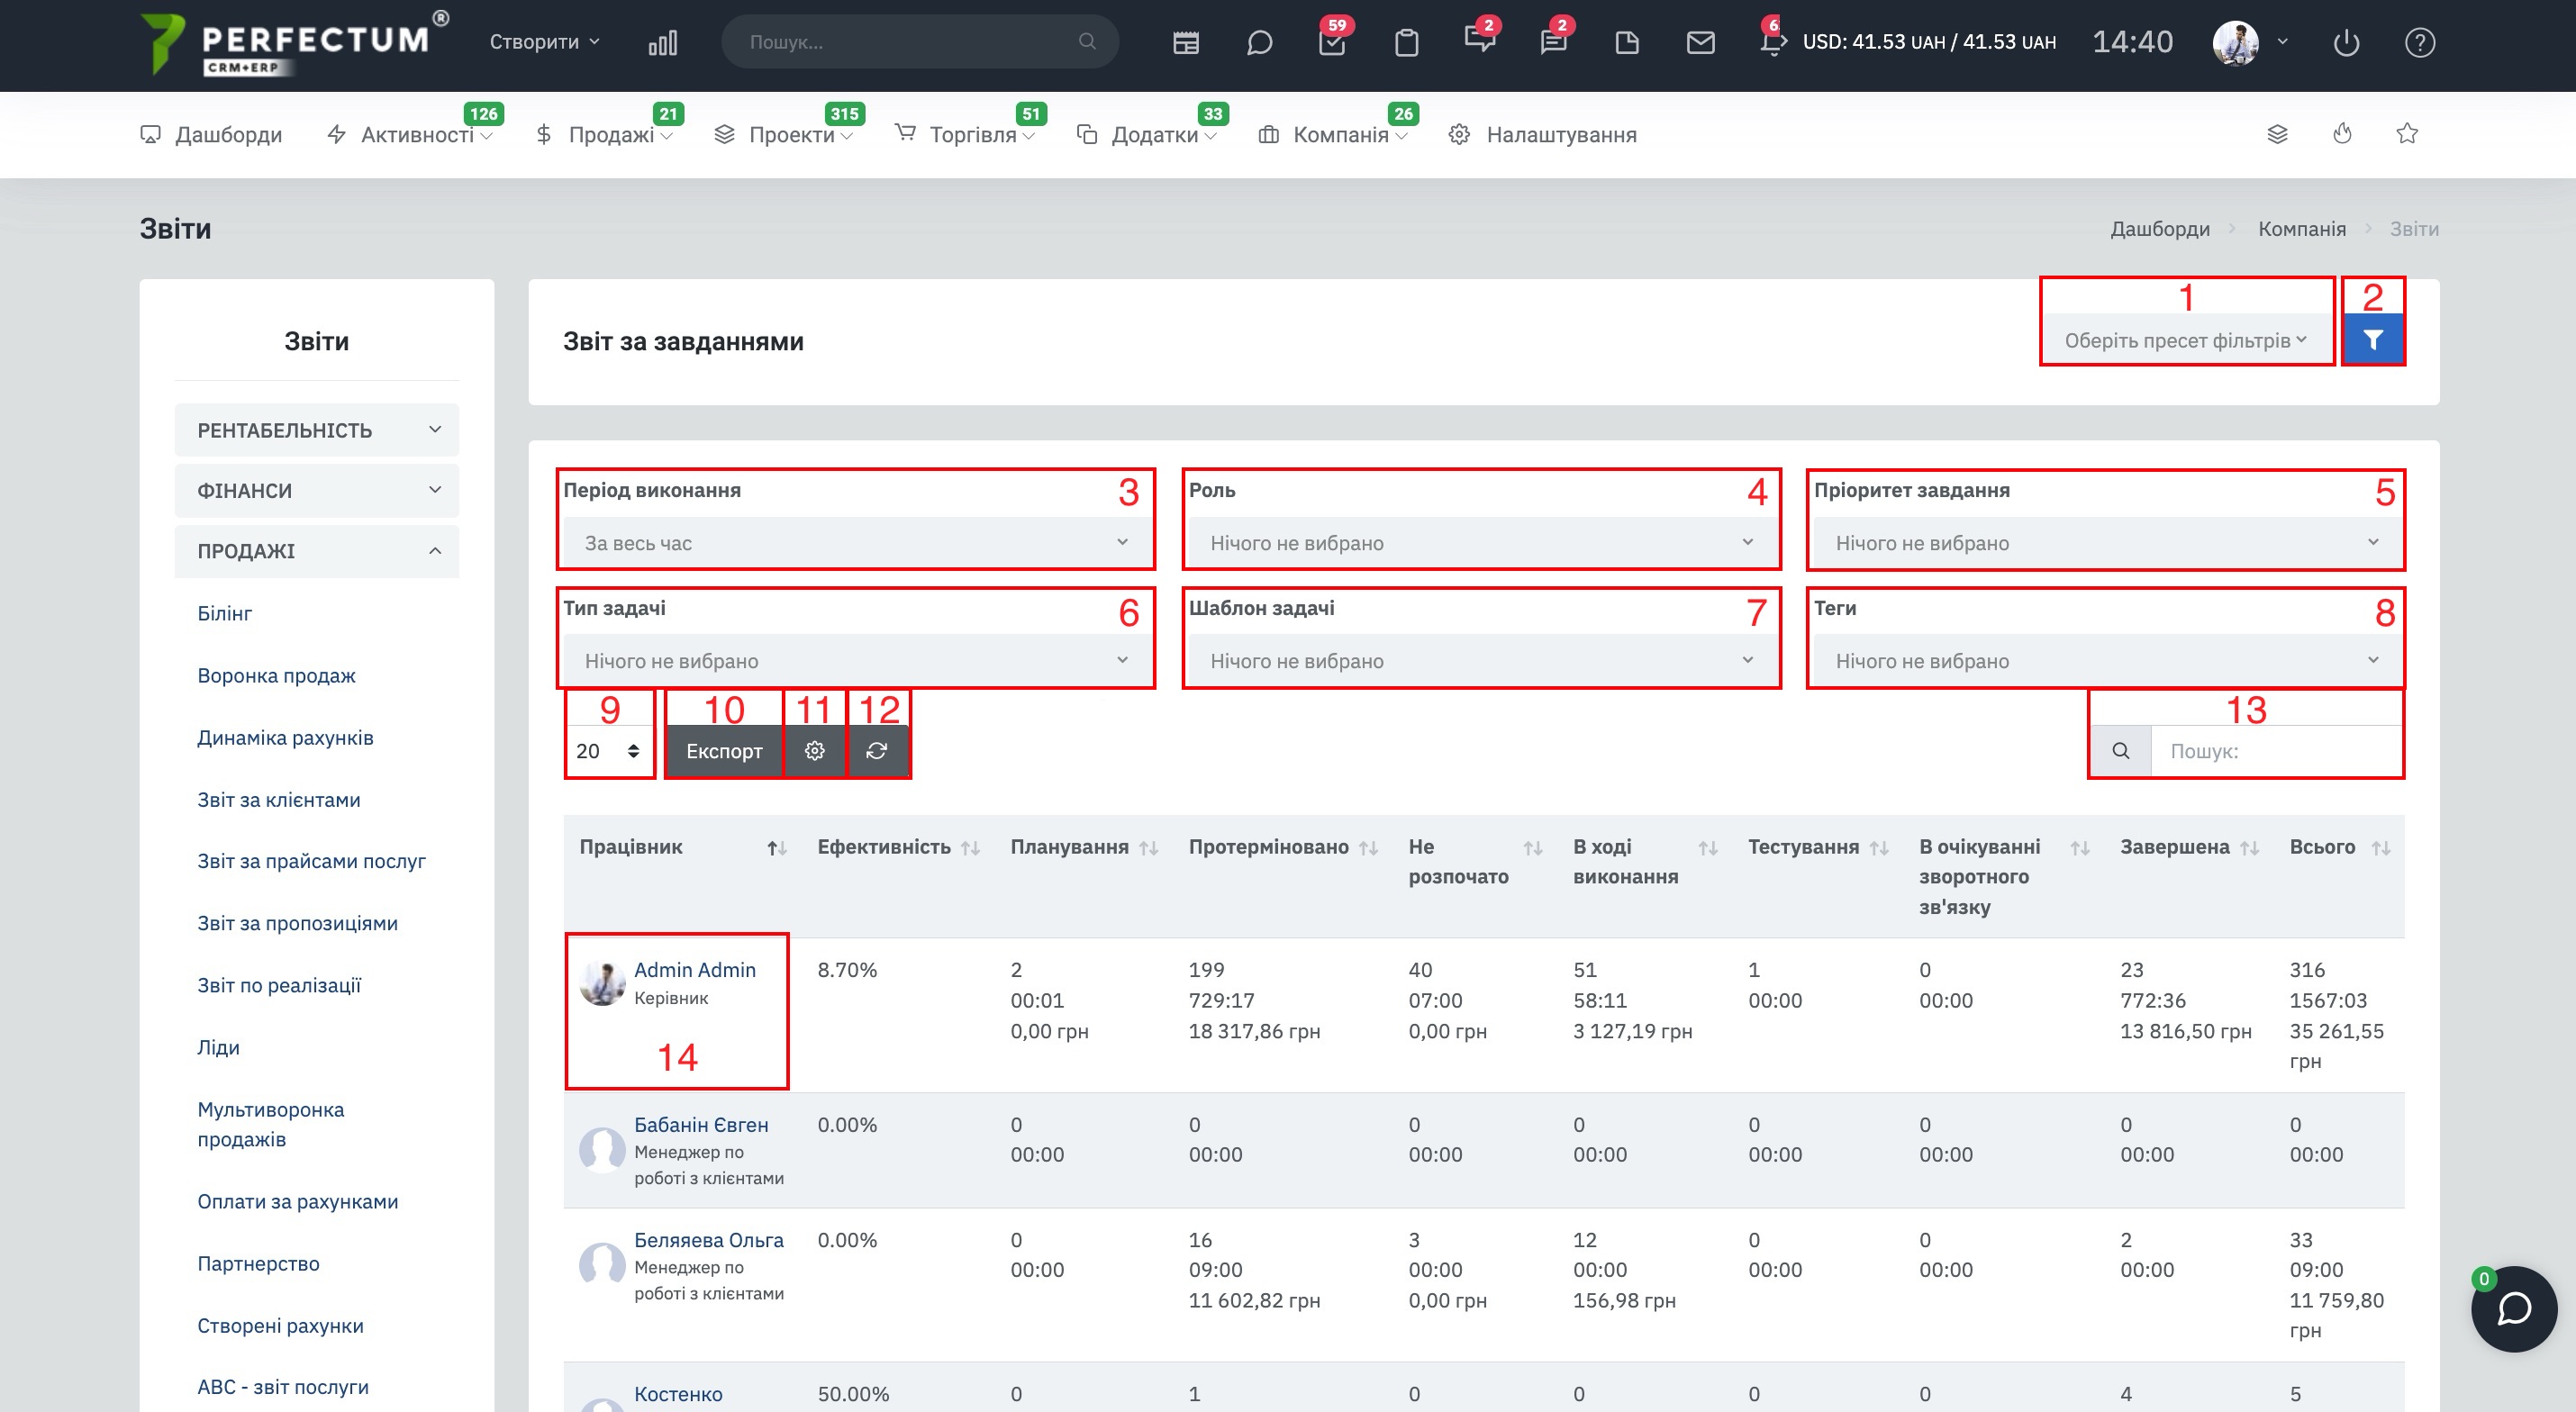Open the calendar icon in top bar

coord(1186,43)
